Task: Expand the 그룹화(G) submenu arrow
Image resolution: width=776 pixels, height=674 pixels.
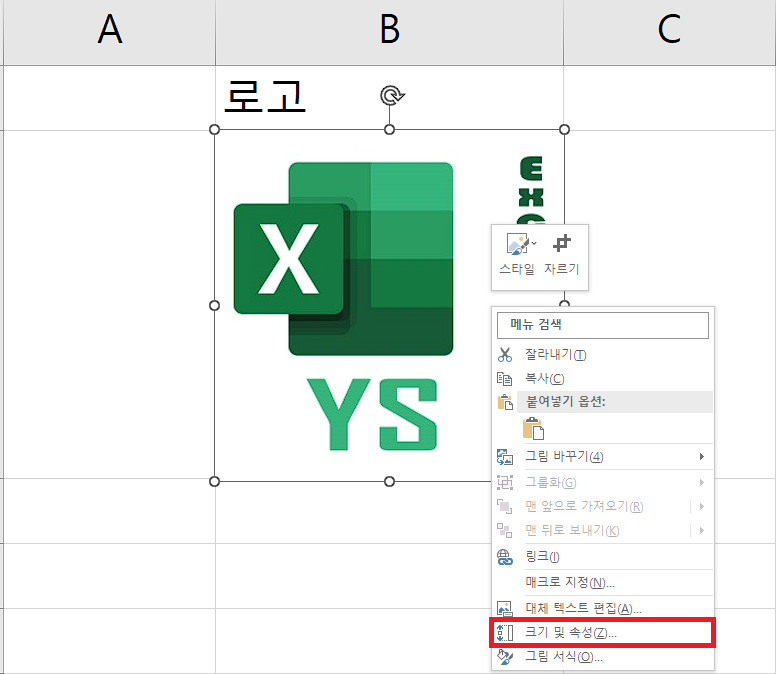Action: point(702,482)
